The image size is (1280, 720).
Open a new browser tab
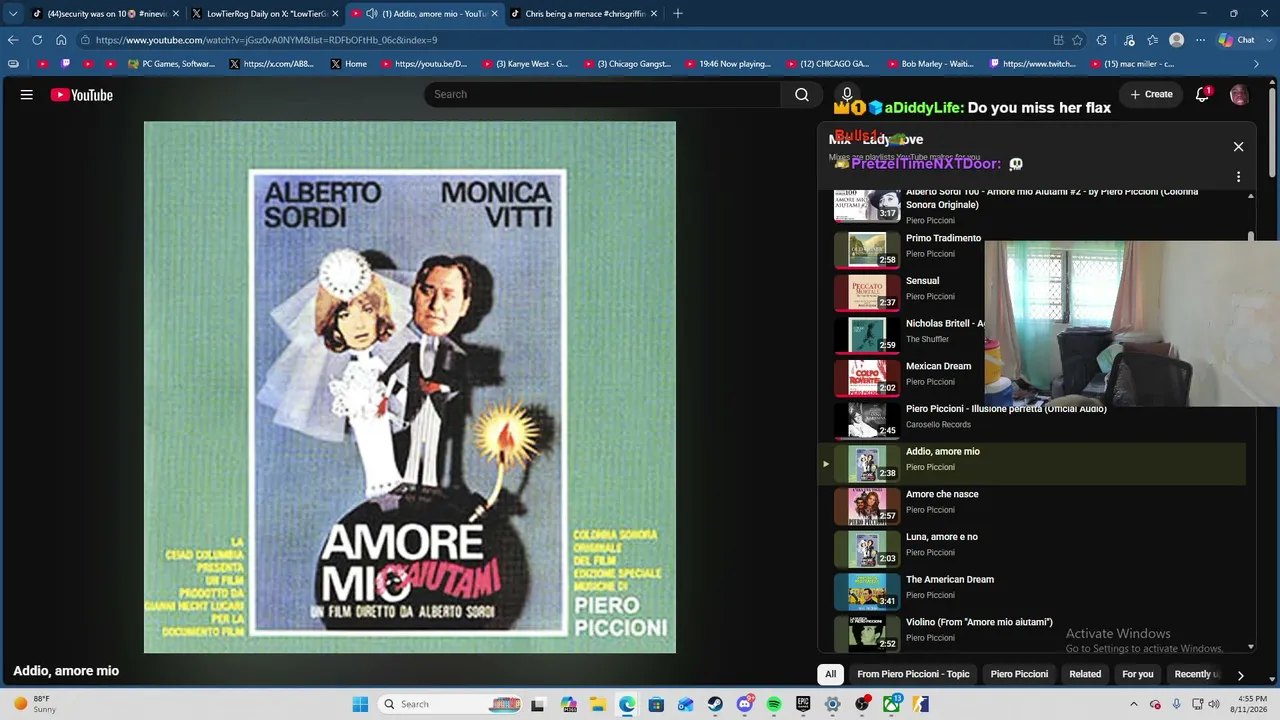tap(678, 14)
